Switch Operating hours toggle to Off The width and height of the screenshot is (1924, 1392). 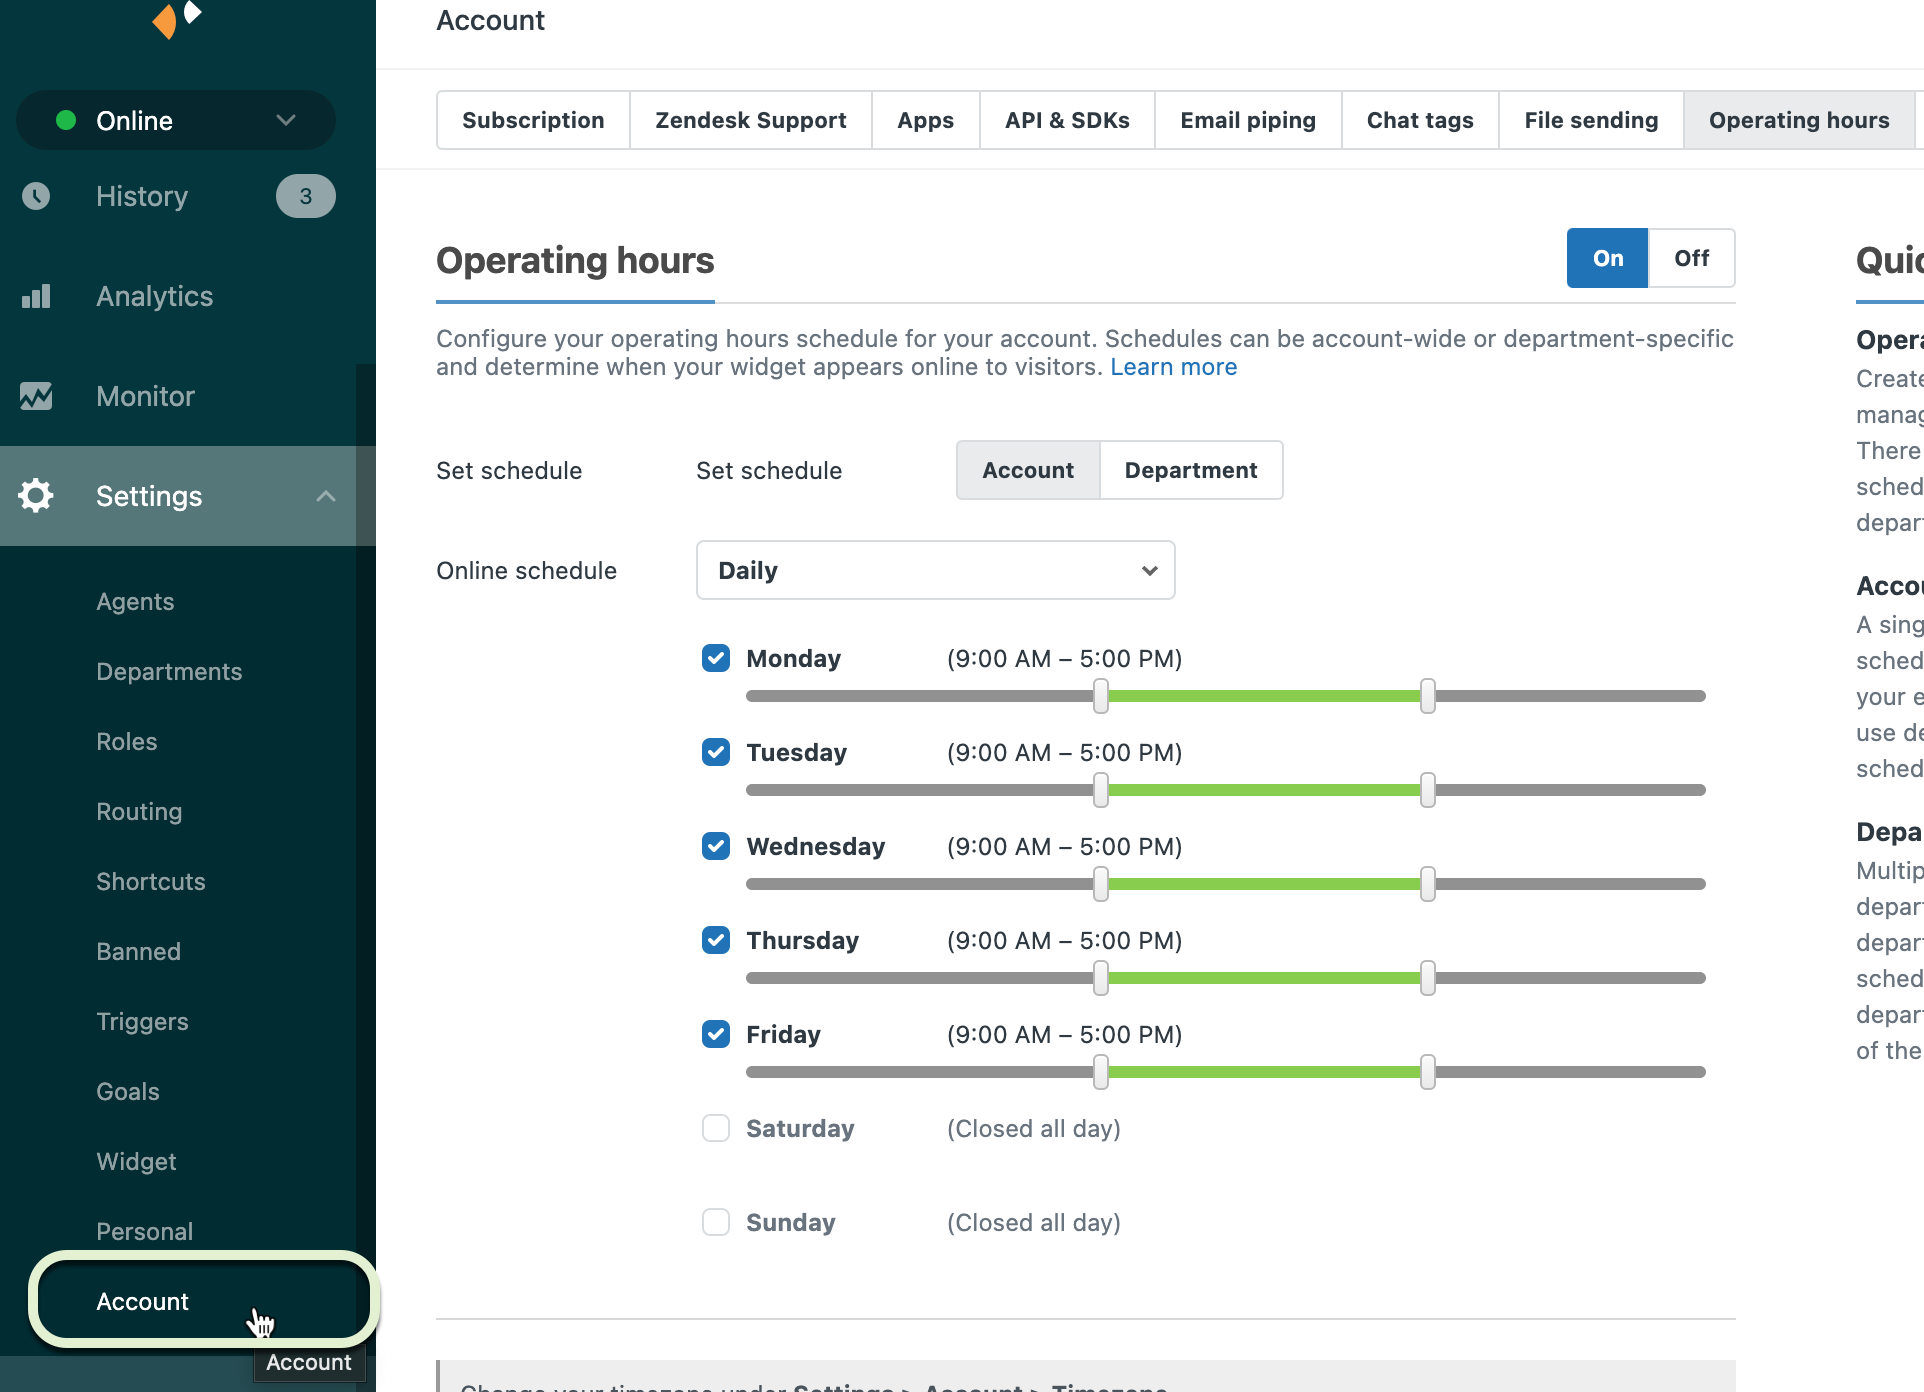point(1689,258)
